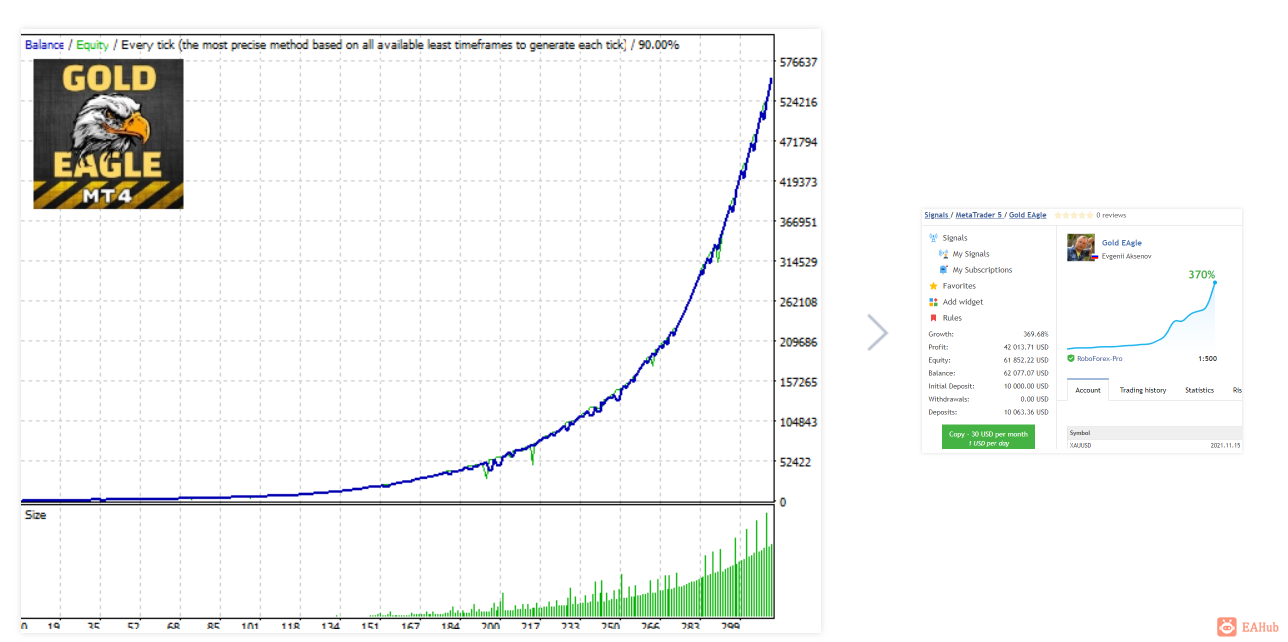
Task: Open My Signals in the sidebar
Action: pyautogui.click(x=971, y=254)
